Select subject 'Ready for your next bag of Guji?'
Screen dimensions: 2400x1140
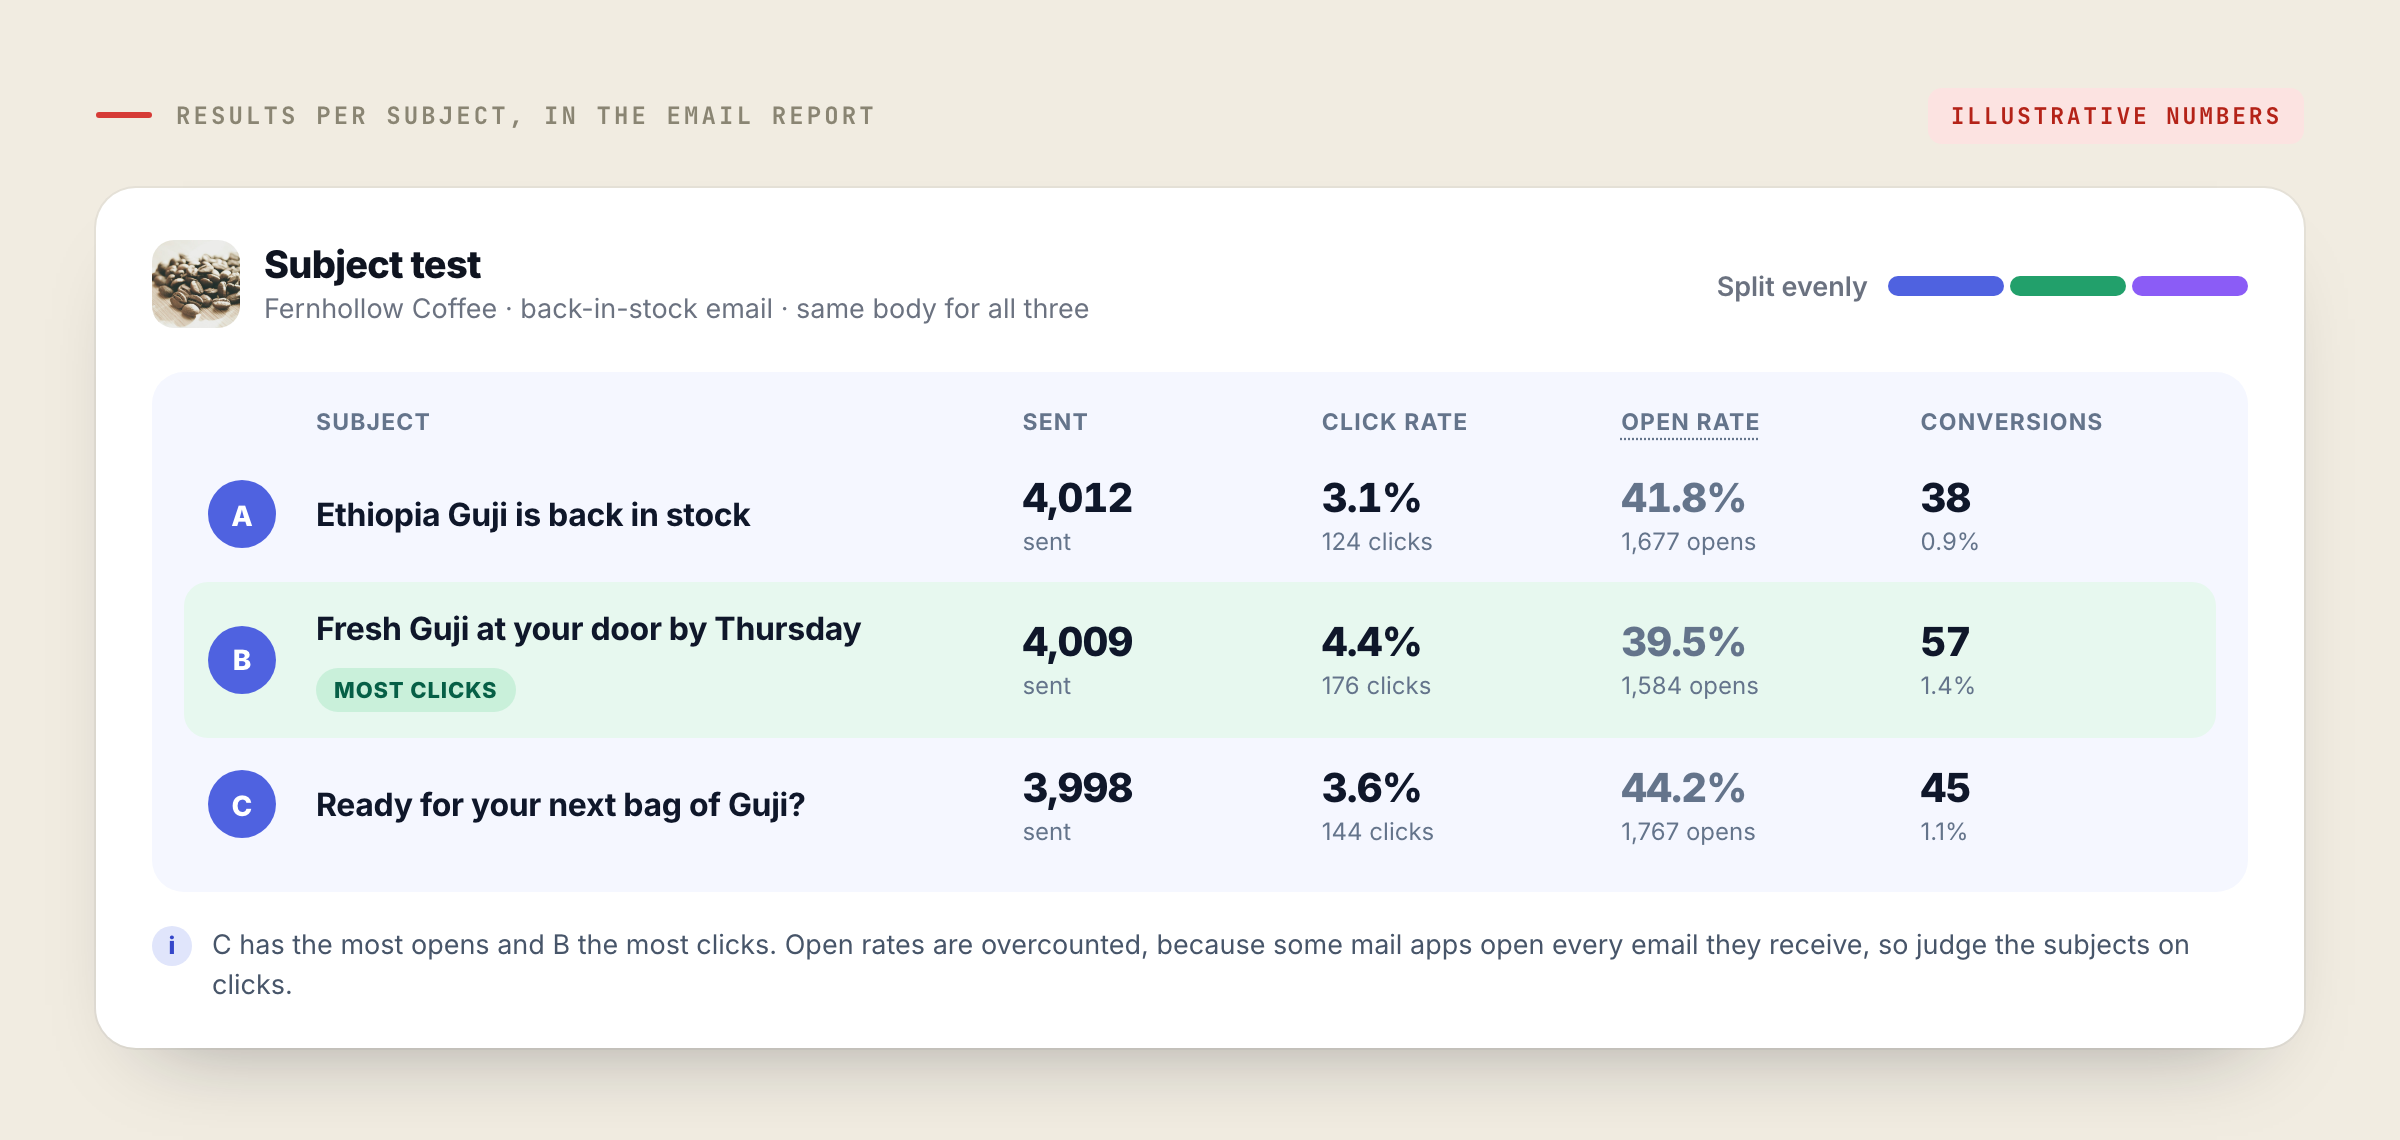tap(560, 805)
